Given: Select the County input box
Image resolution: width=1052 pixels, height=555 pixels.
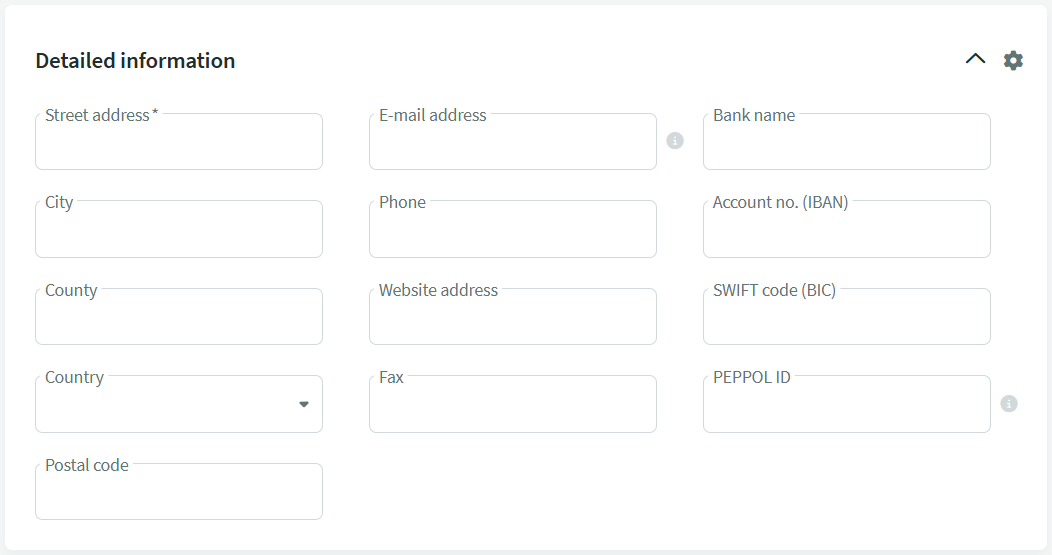Looking at the screenshot, I should pyautogui.click(x=179, y=320).
